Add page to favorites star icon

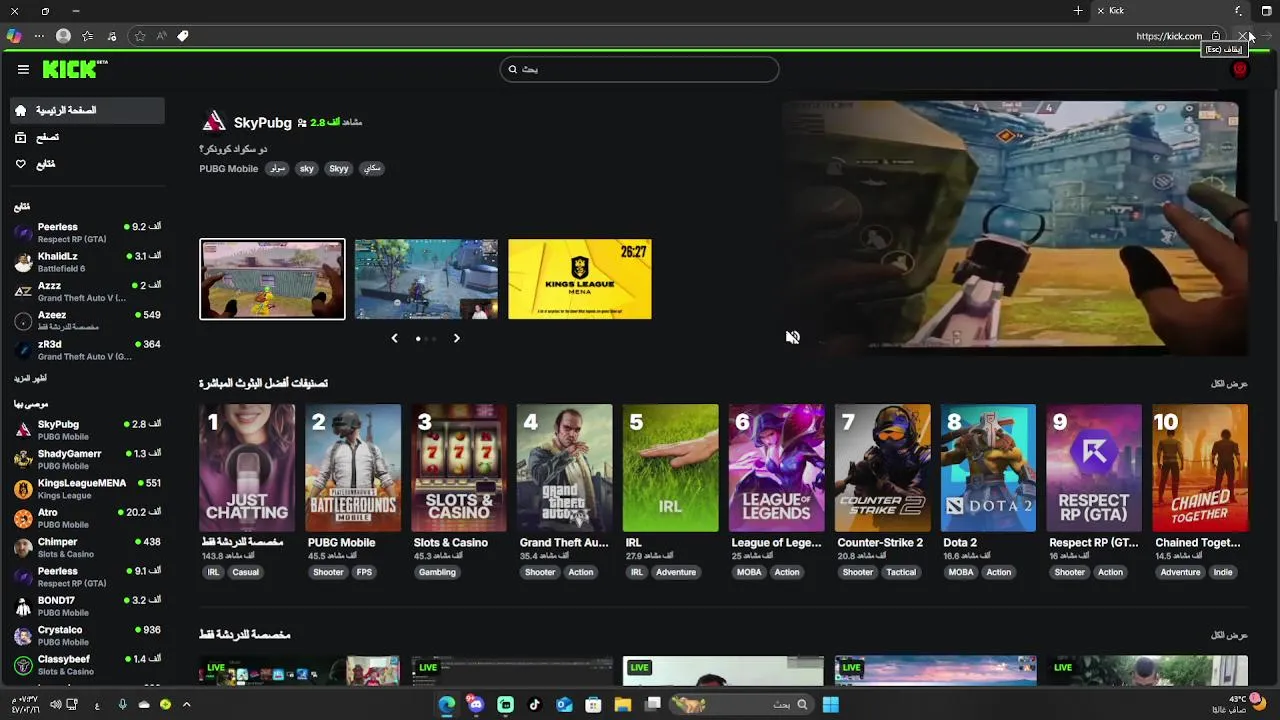140,36
